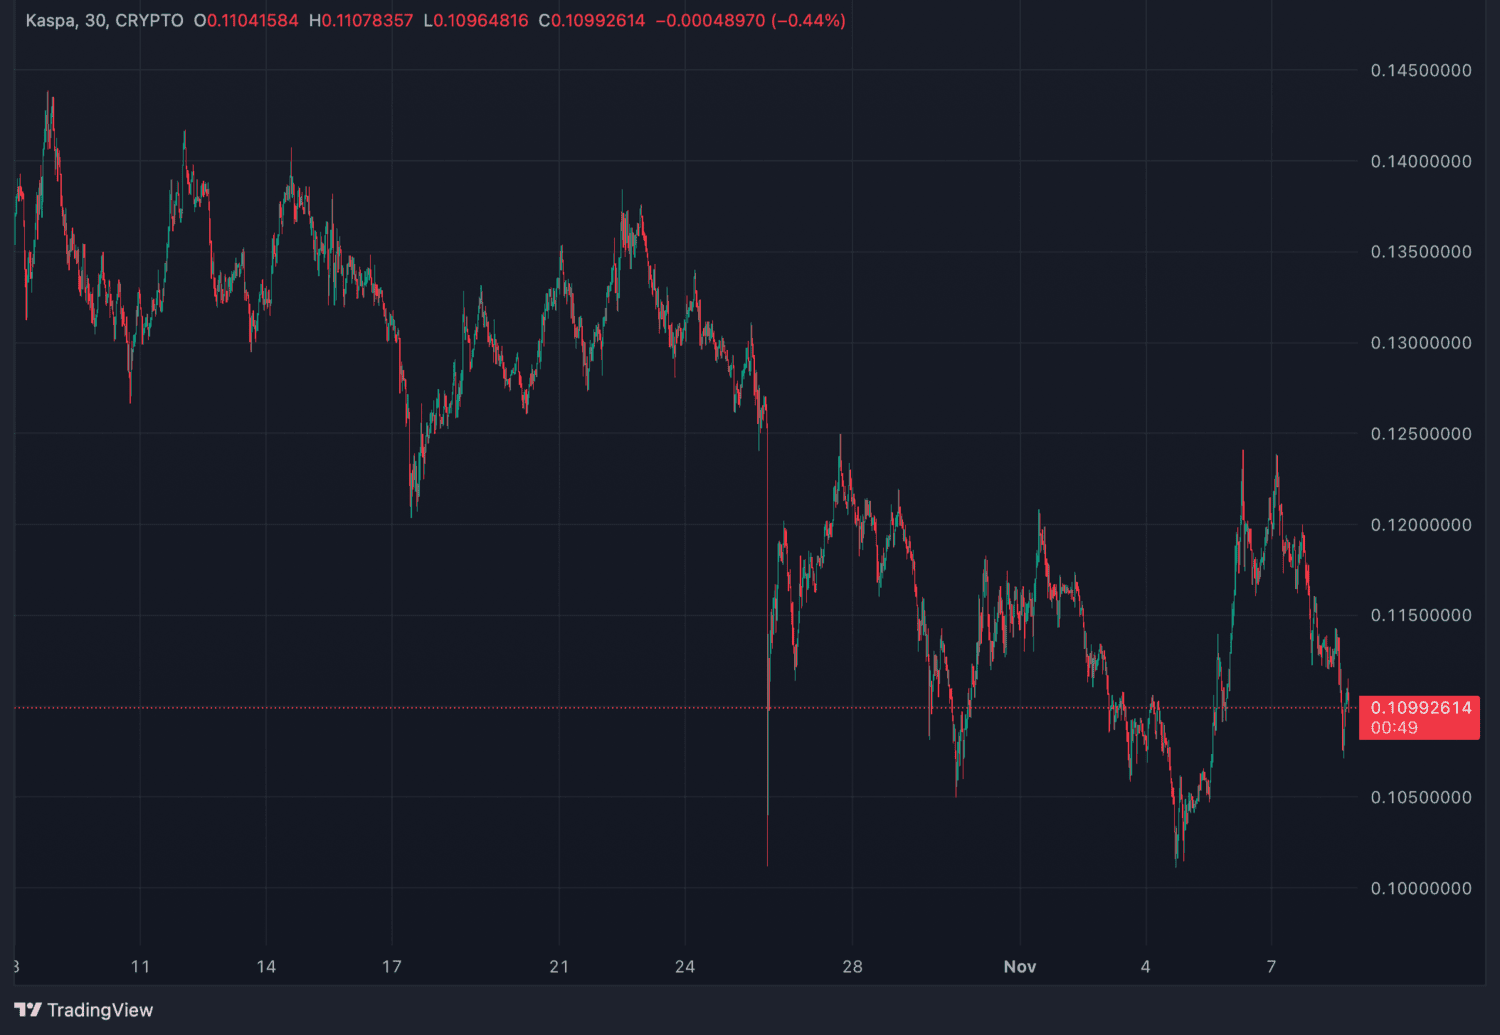Image resolution: width=1500 pixels, height=1035 pixels.
Task: Click the TradingView logo icon
Action: click(28, 1010)
